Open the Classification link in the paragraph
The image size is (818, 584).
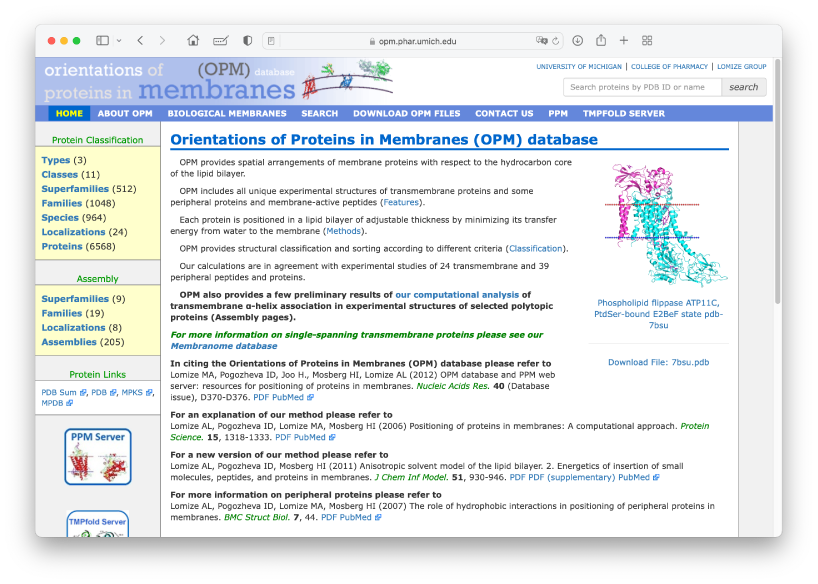536,249
